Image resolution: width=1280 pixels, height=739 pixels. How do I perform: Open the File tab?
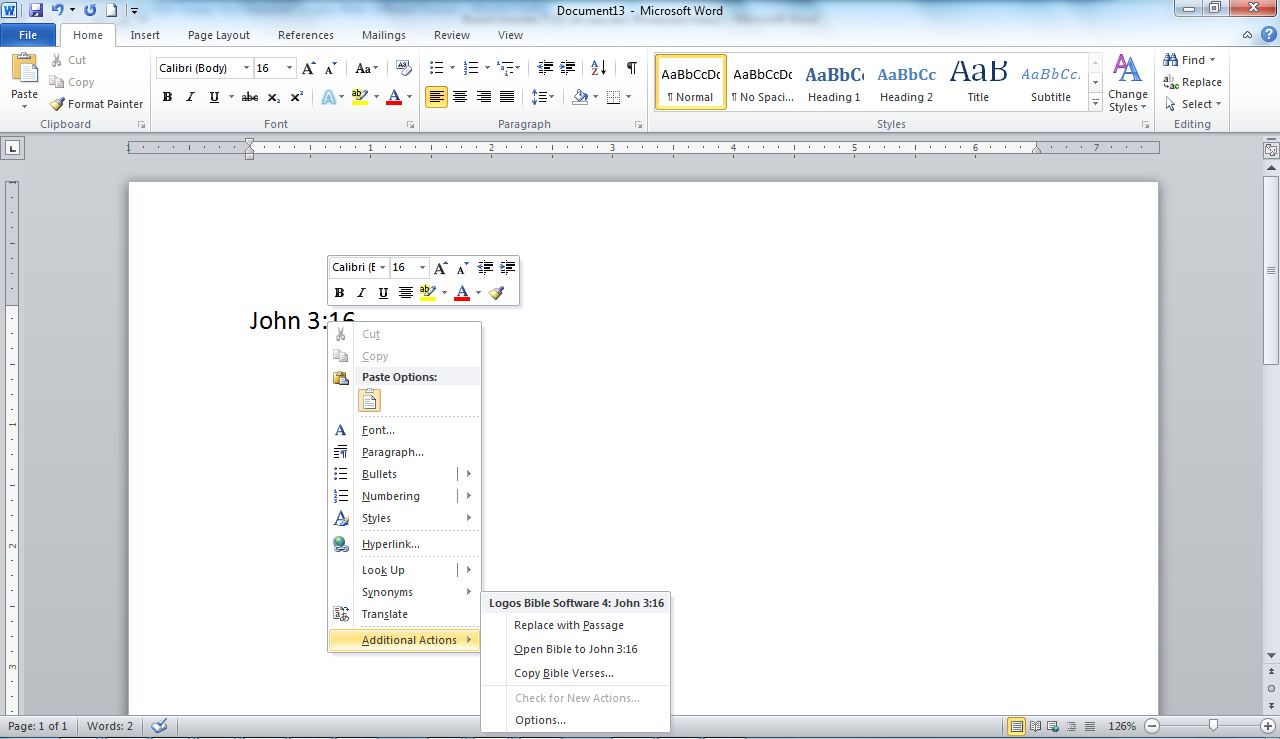point(28,35)
